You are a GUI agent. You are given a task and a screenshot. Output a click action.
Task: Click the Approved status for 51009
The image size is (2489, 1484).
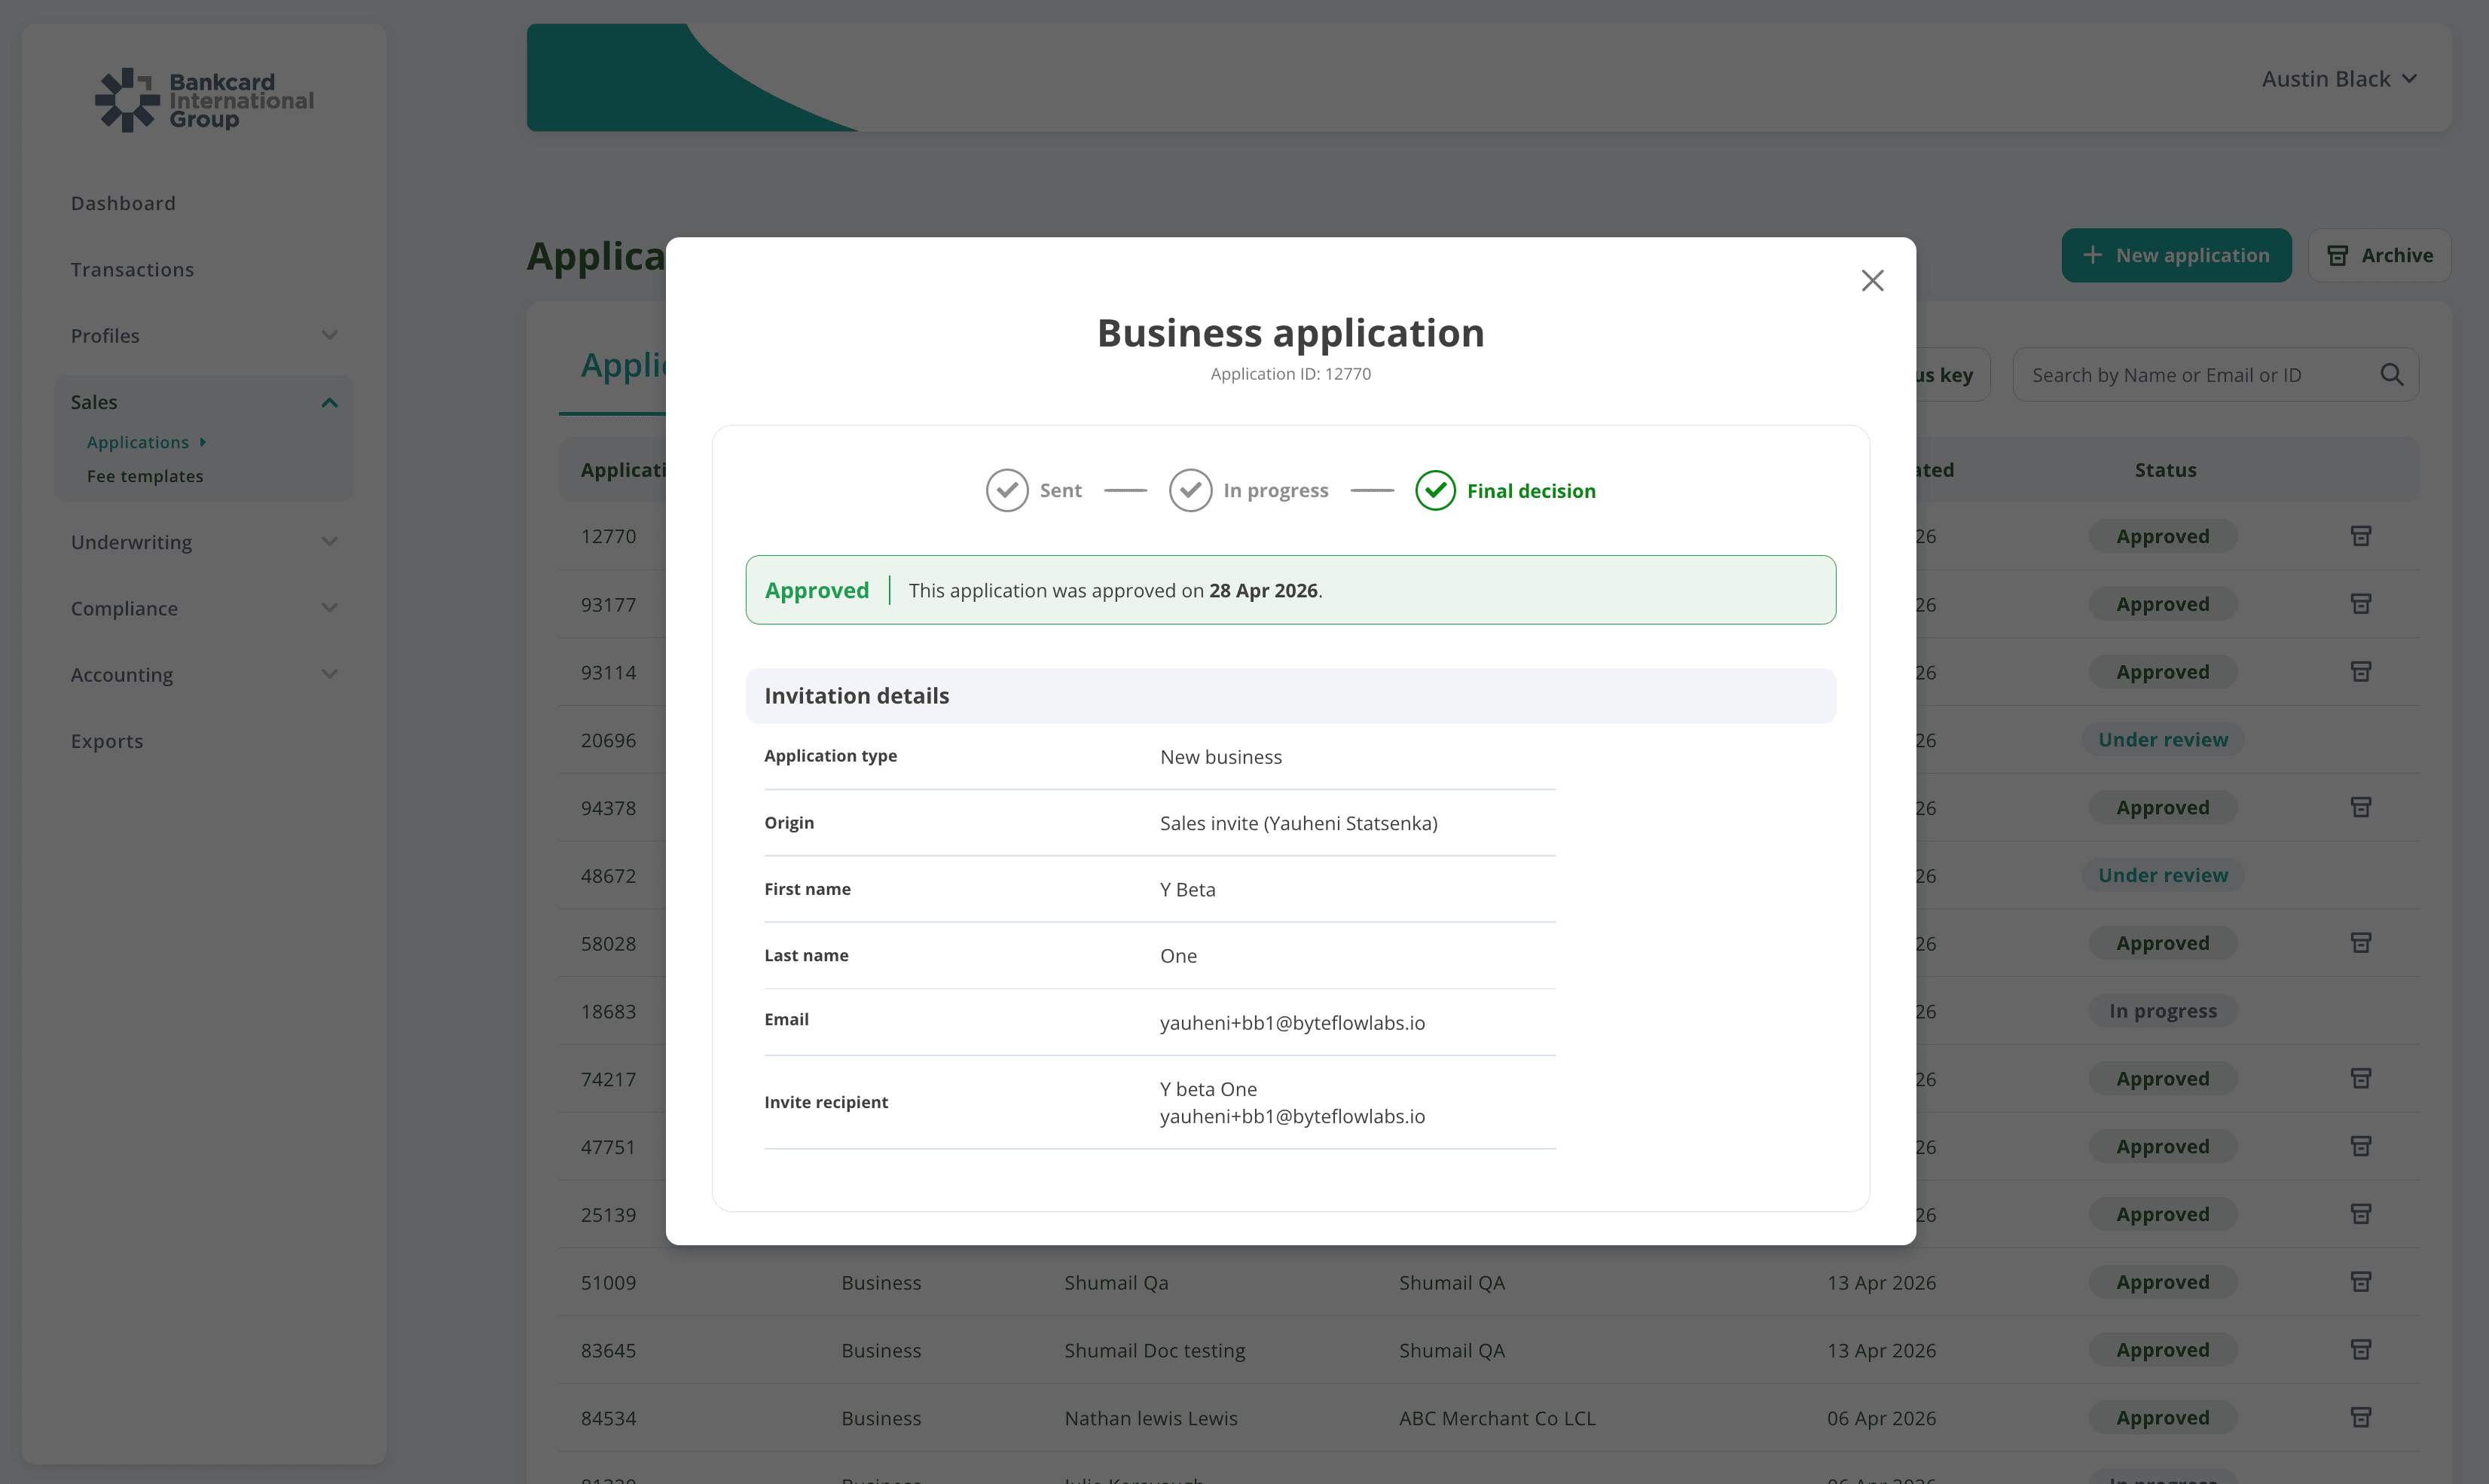pyautogui.click(x=2162, y=1282)
